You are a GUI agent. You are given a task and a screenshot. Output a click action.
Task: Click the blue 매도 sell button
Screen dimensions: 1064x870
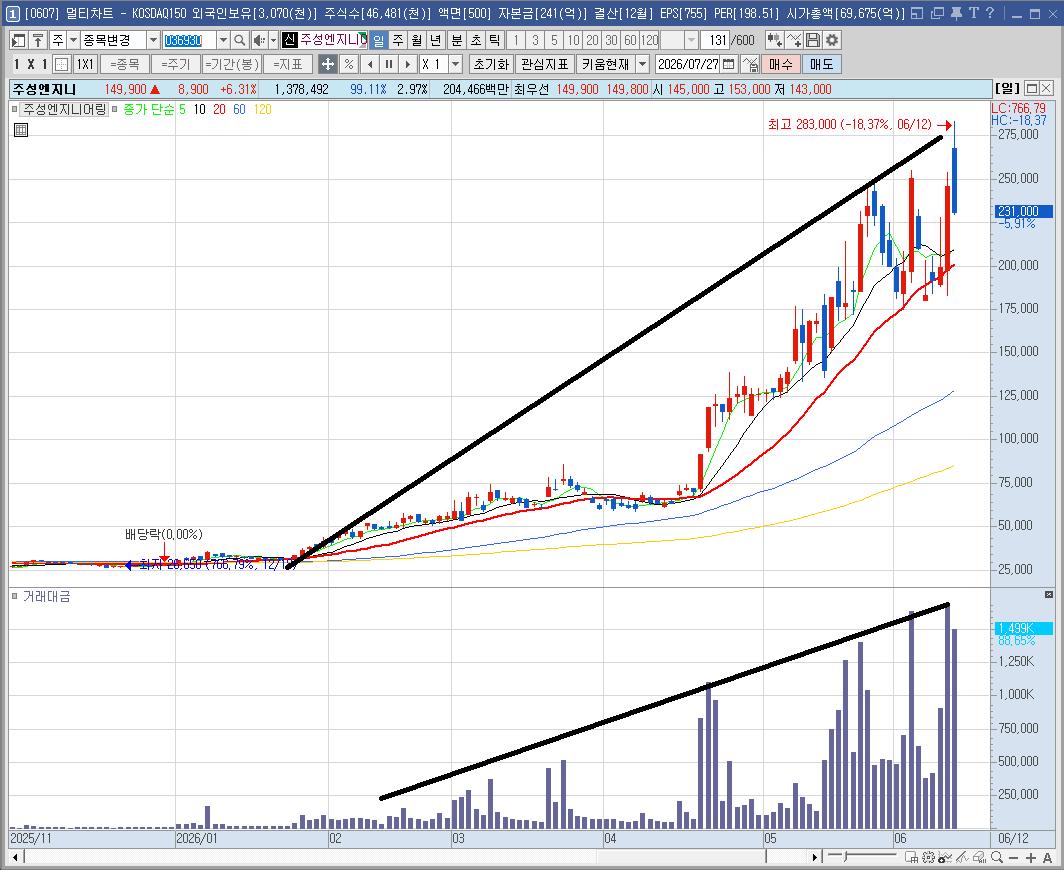(822, 64)
